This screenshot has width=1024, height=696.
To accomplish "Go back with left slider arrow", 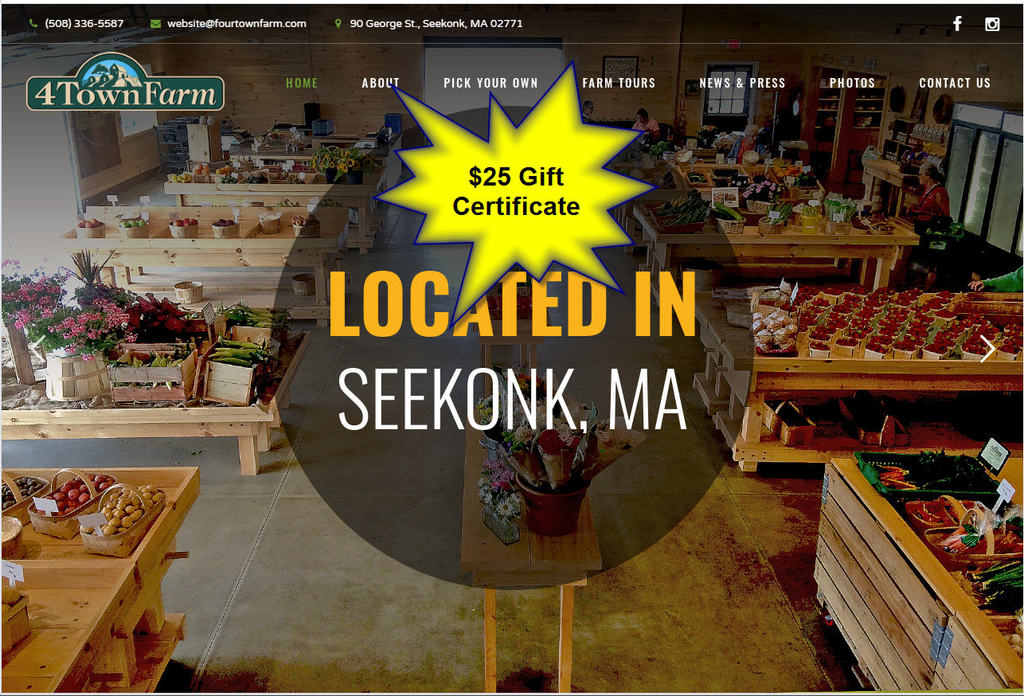I will tap(37, 342).
